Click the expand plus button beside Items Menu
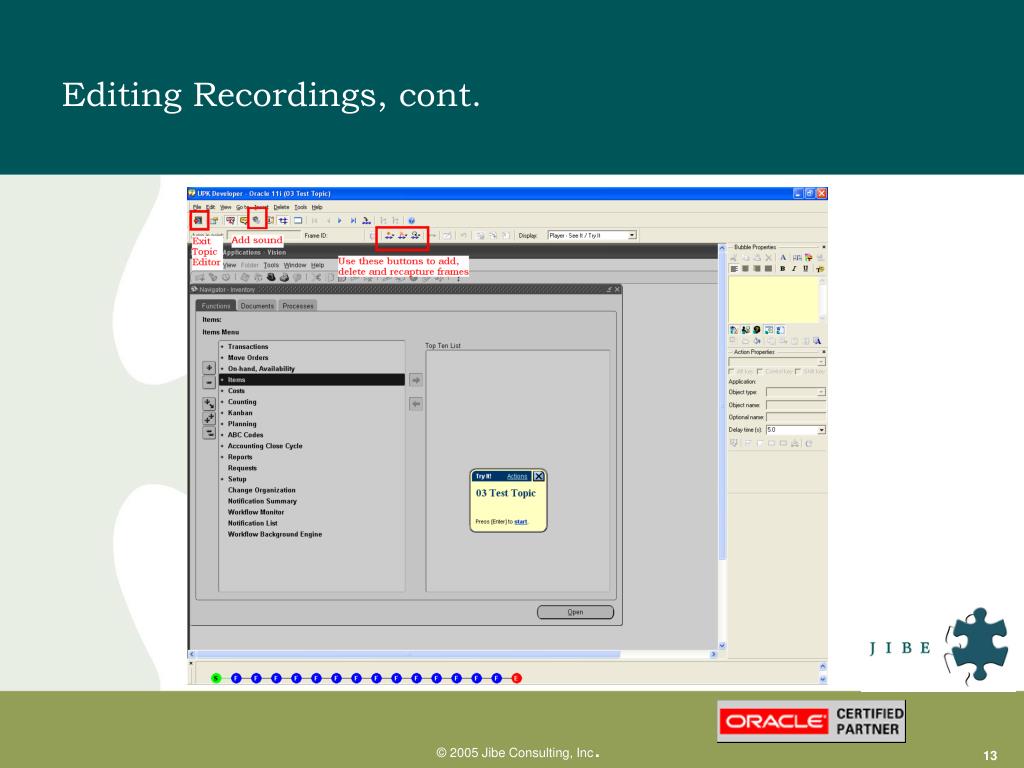 tap(209, 368)
